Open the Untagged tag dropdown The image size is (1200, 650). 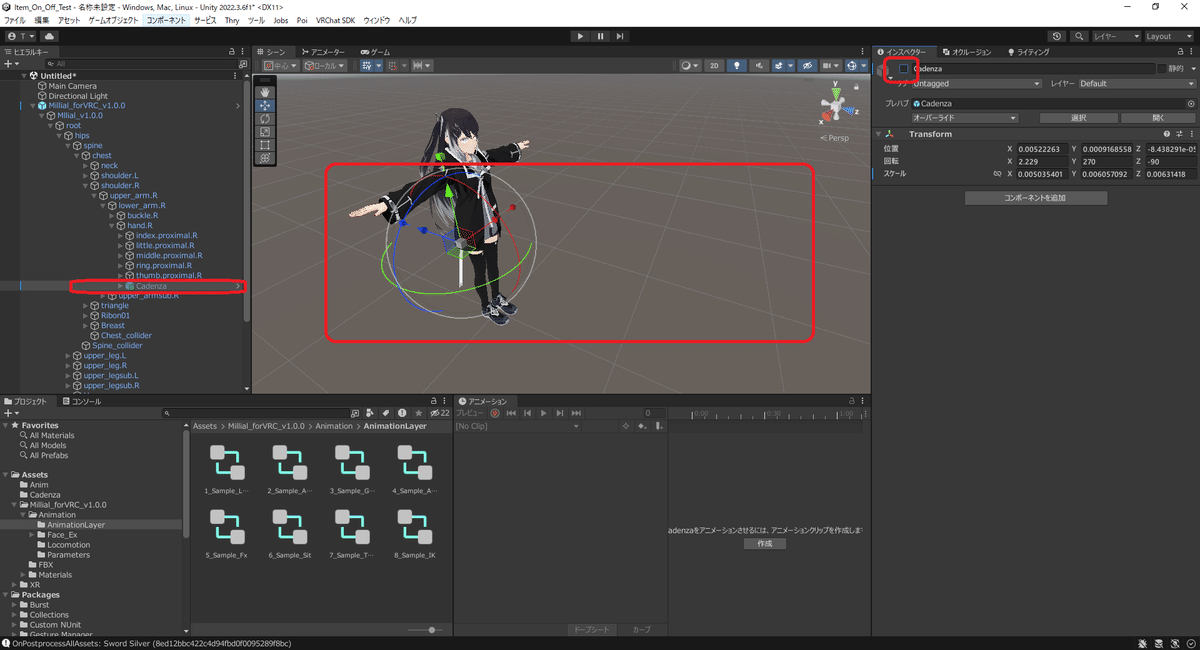976,84
